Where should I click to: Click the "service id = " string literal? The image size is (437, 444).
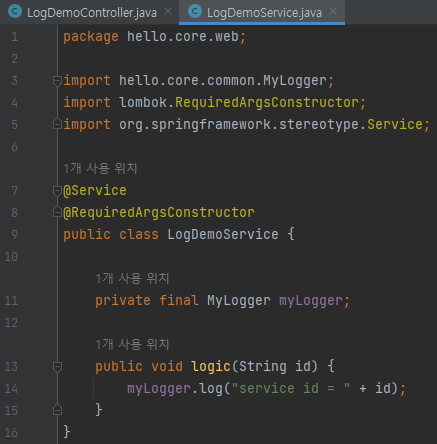pos(291,389)
